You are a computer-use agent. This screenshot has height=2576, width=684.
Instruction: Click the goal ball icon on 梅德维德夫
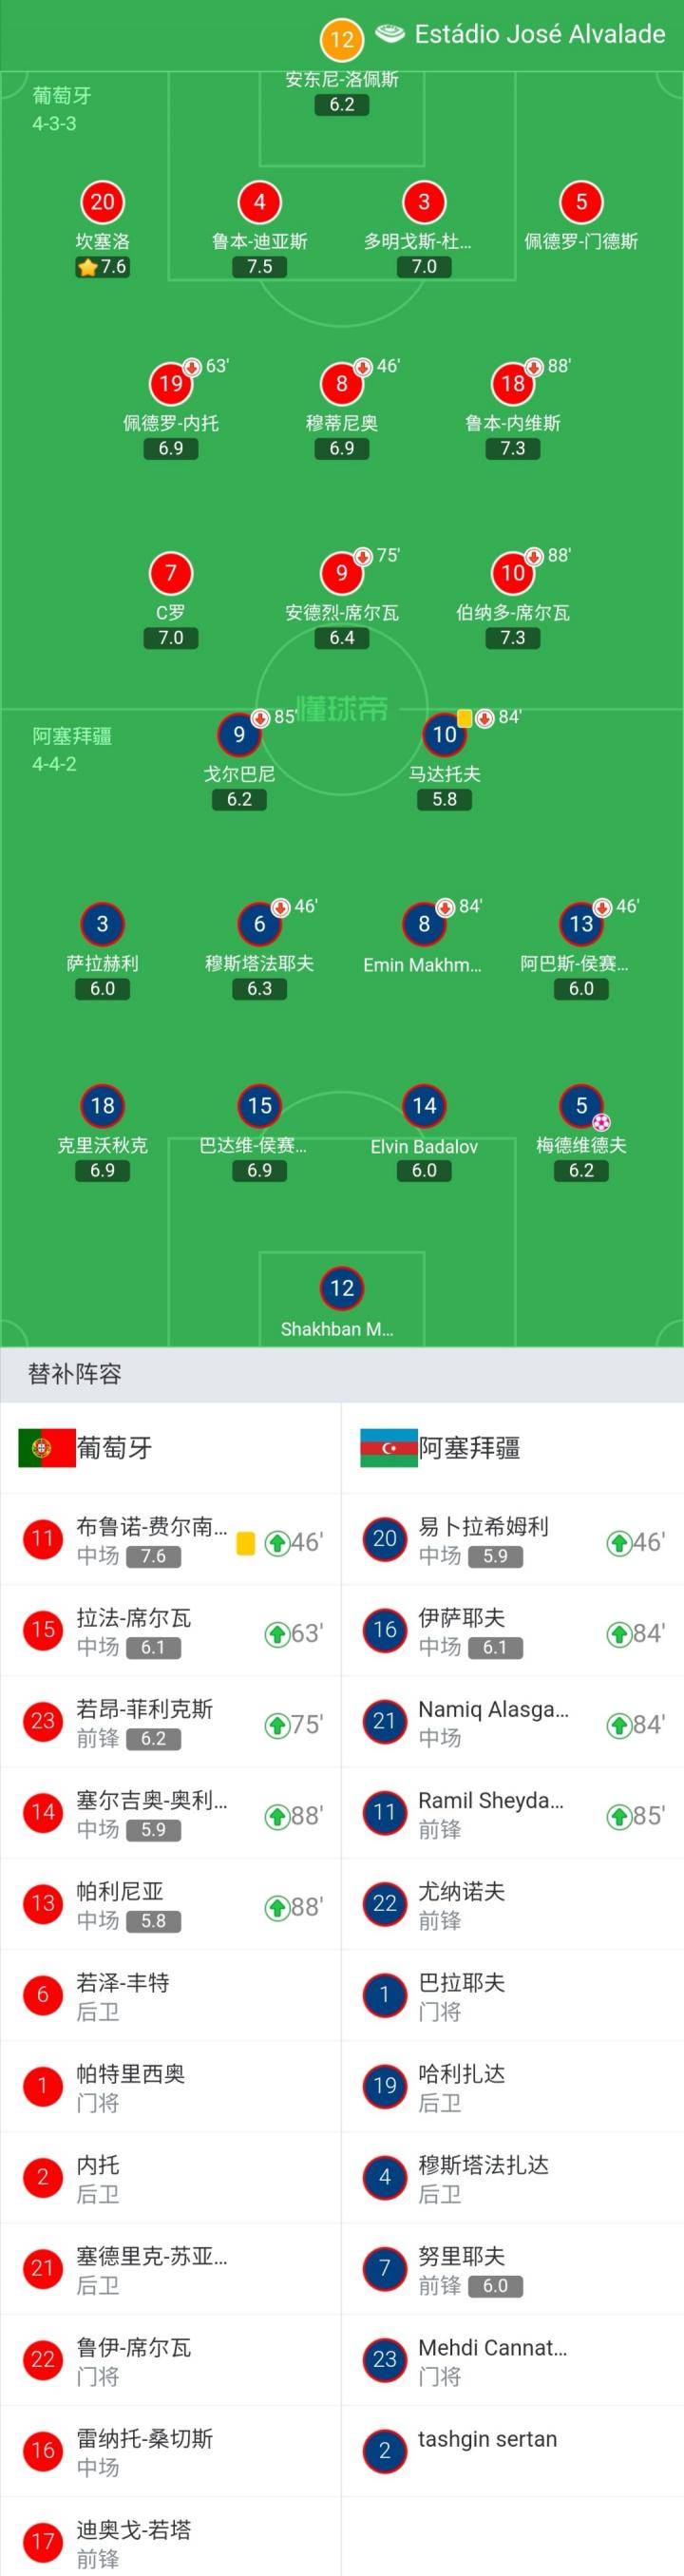[601, 1122]
